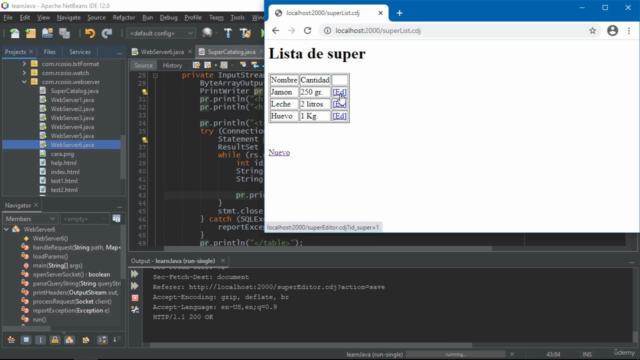Collapse the com.rcosio.webserver package
Viewport: 640px width, 360px height.
point(24,82)
